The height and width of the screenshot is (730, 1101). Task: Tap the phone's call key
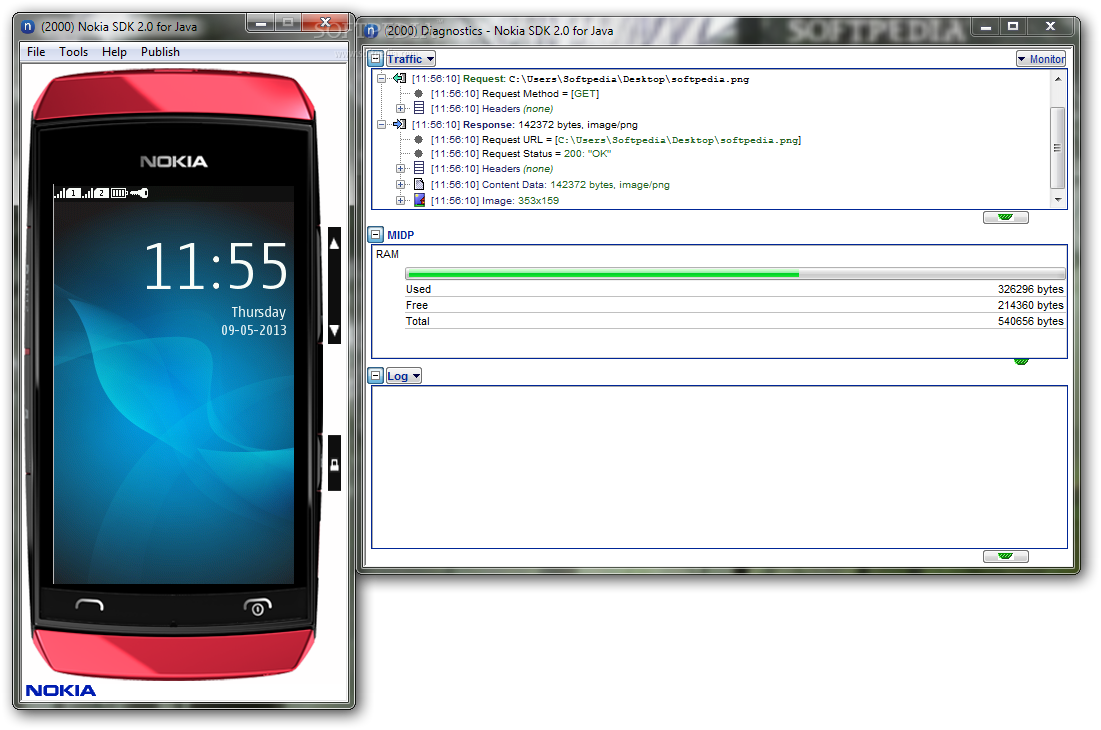pos(89,605)
